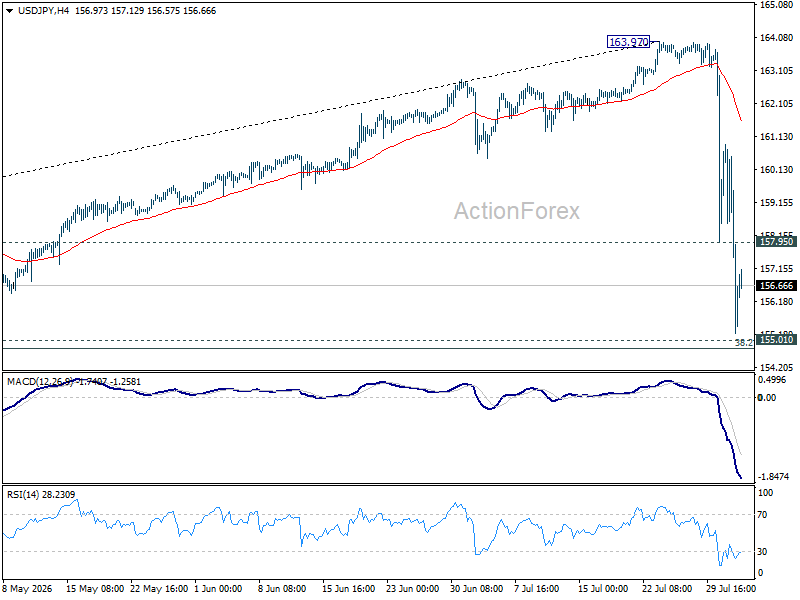Click the 8 Jun 08:00 time label
This screenshot has height=600, width=800.
(x=282, y=589)
